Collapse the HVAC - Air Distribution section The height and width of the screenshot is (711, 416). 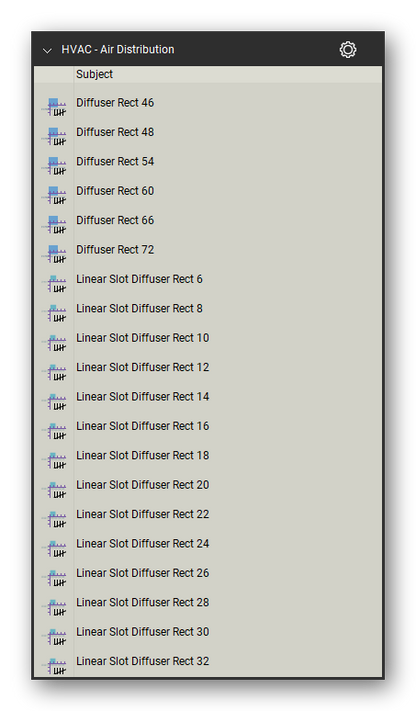click(47, 50)
